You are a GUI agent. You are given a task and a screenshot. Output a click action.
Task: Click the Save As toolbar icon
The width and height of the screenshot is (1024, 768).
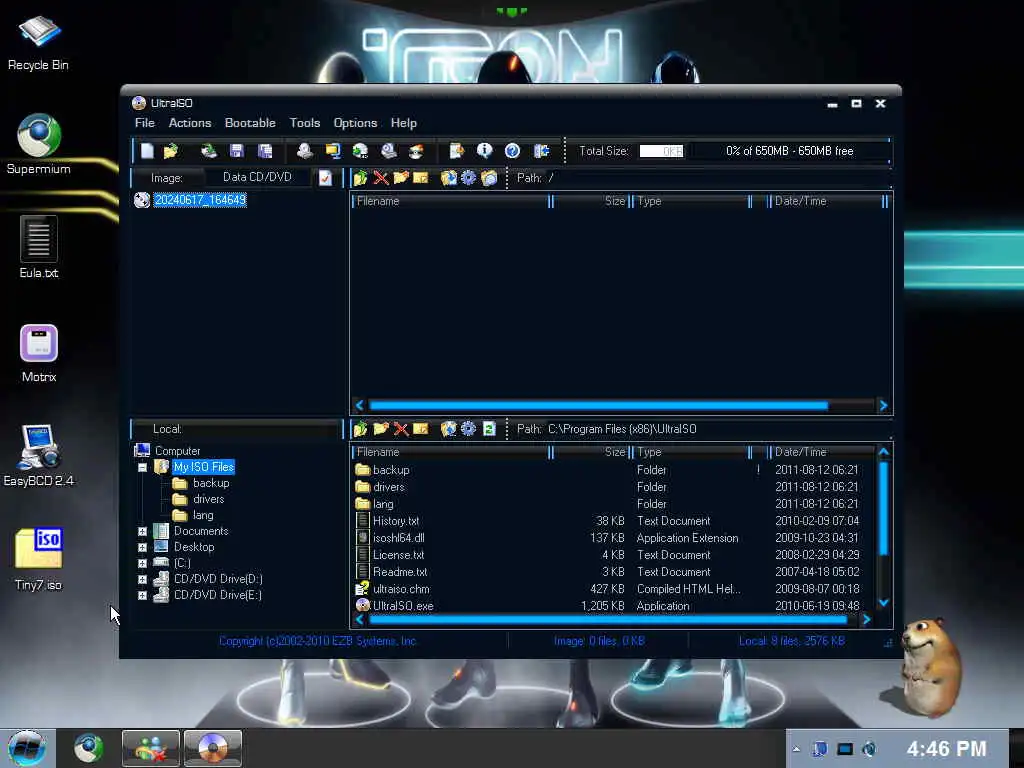coord(264,151)
